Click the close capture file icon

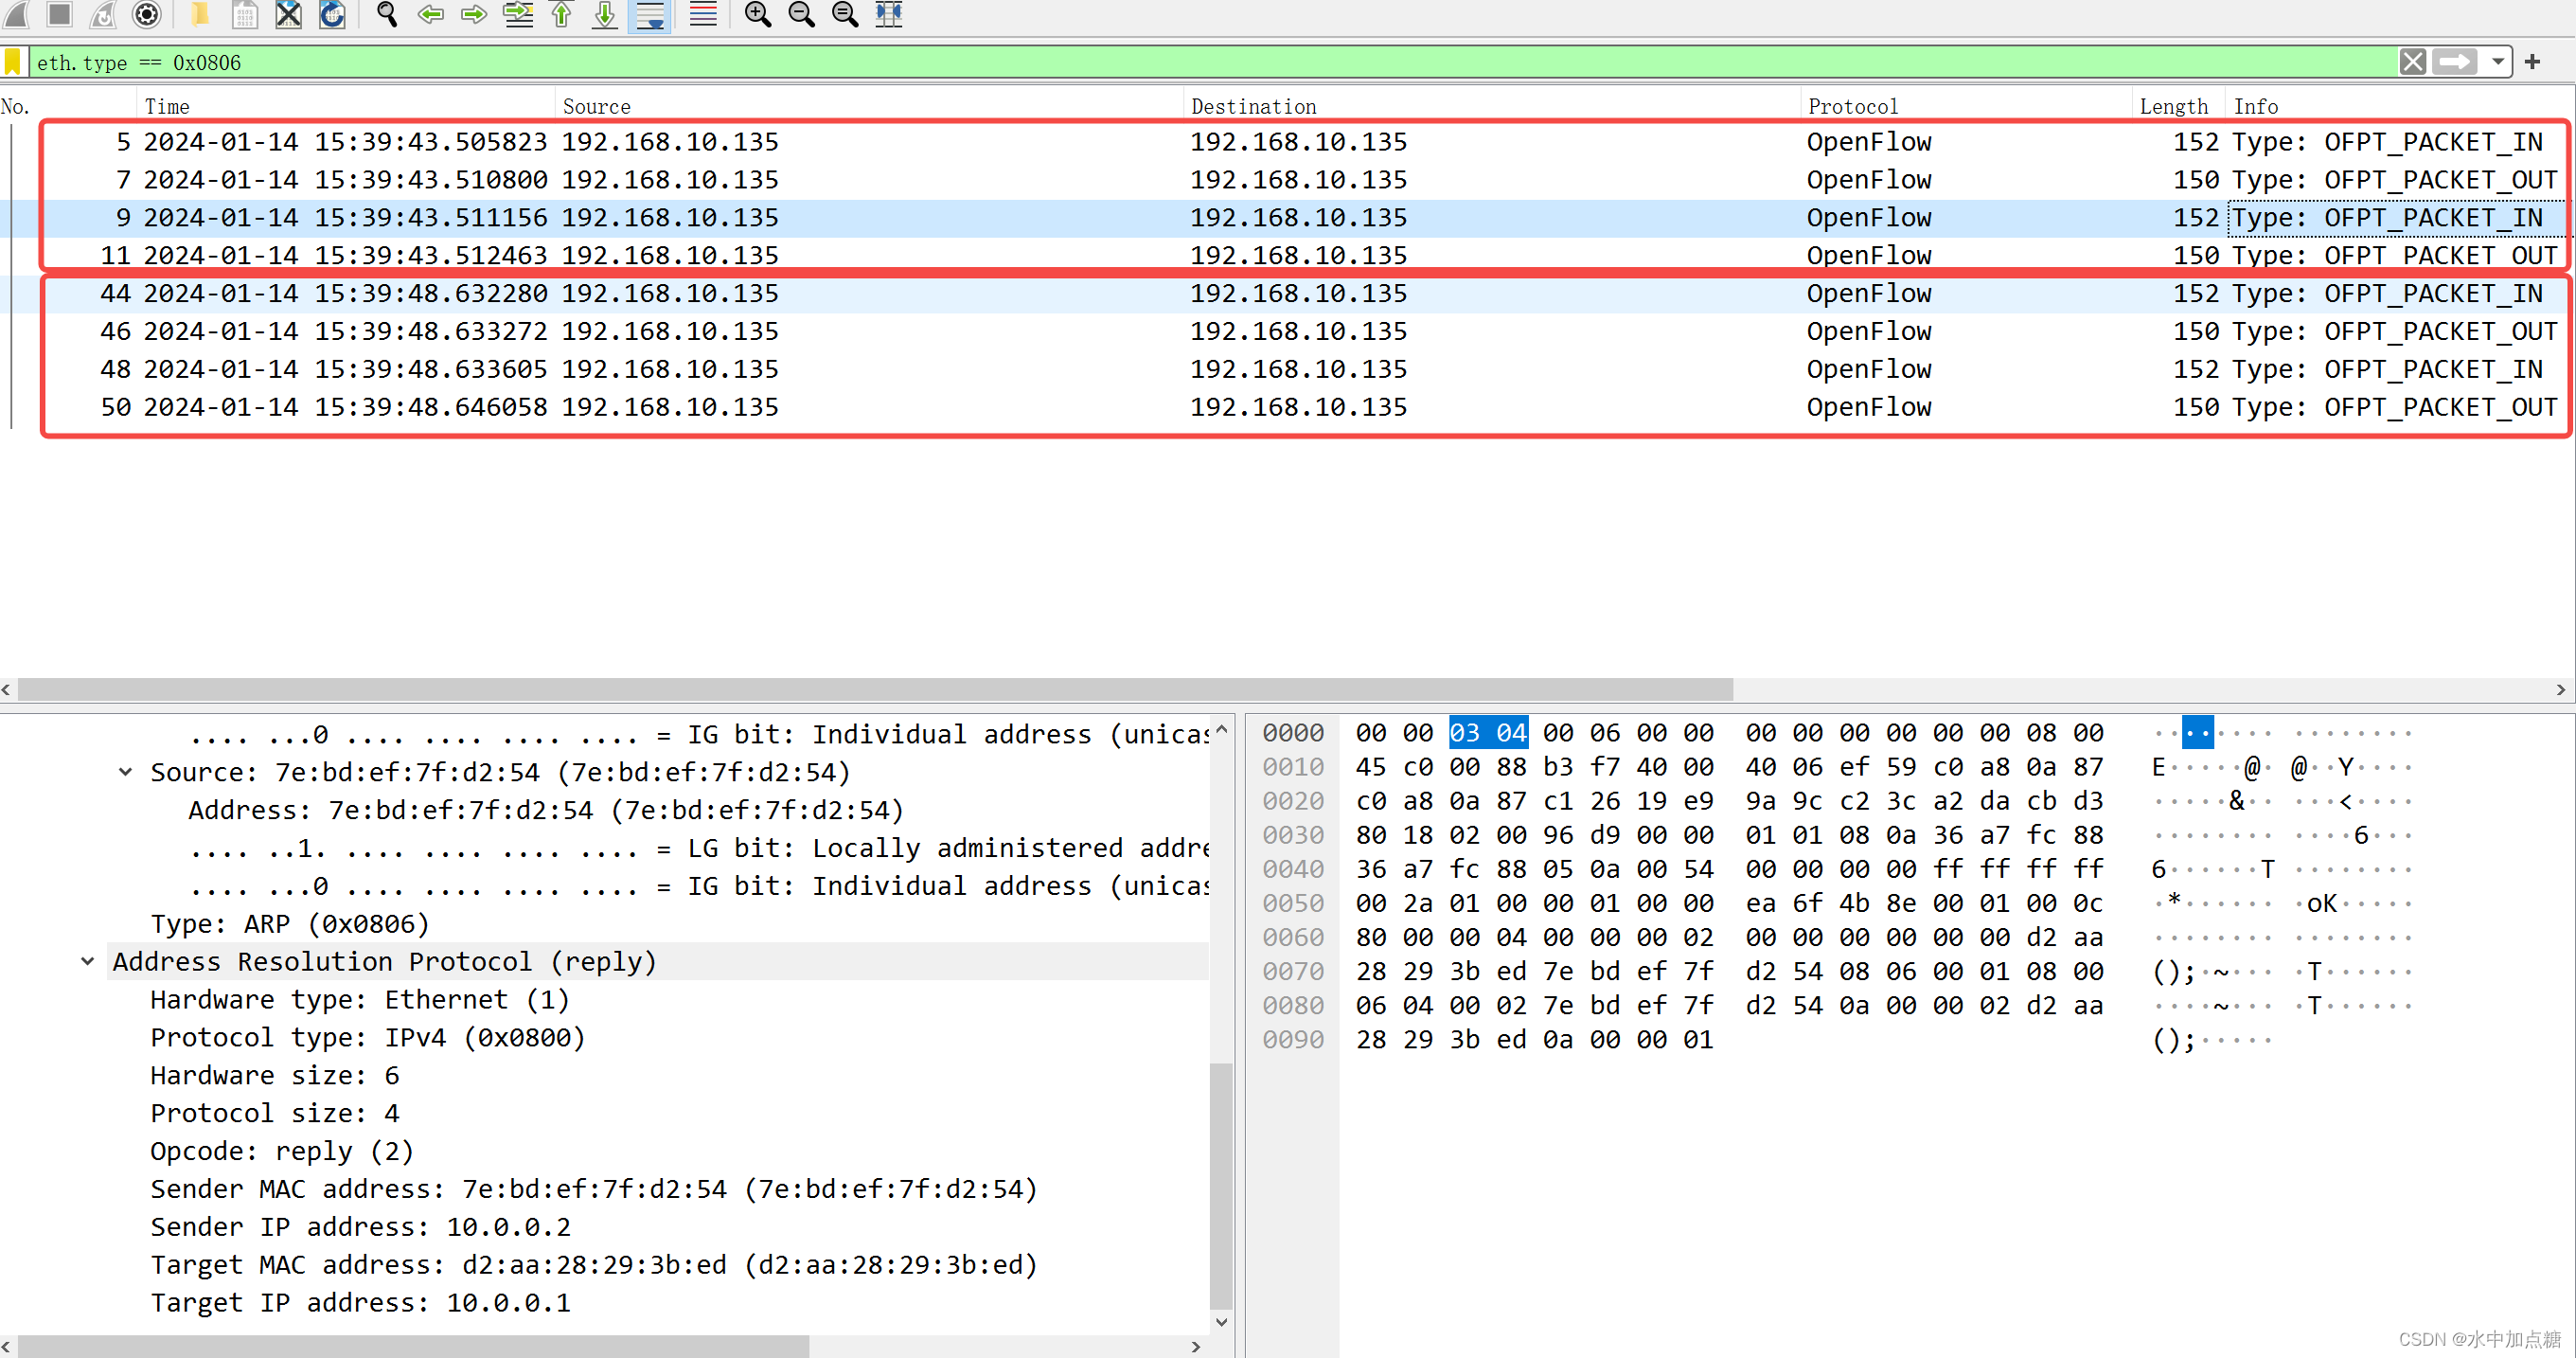pos(288,14)
